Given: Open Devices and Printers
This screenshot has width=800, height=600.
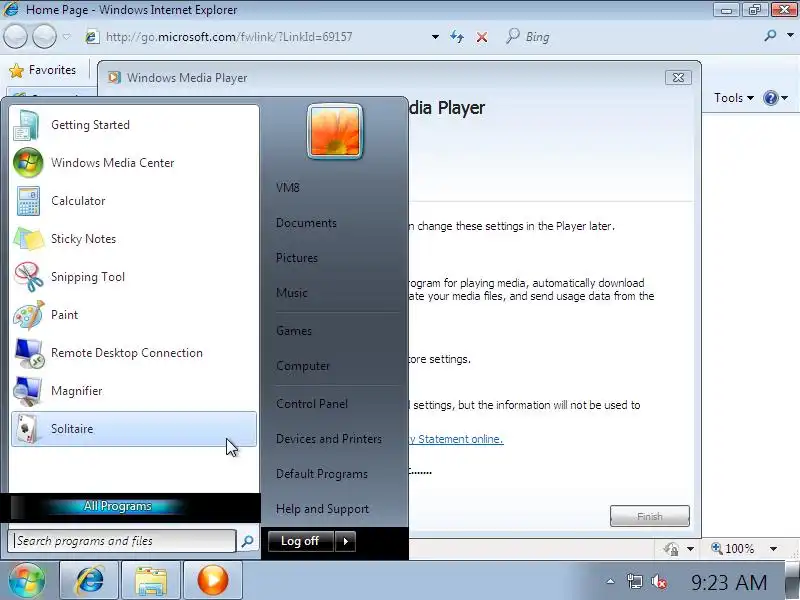Looking at the screenshot, I should coord(329,439).
